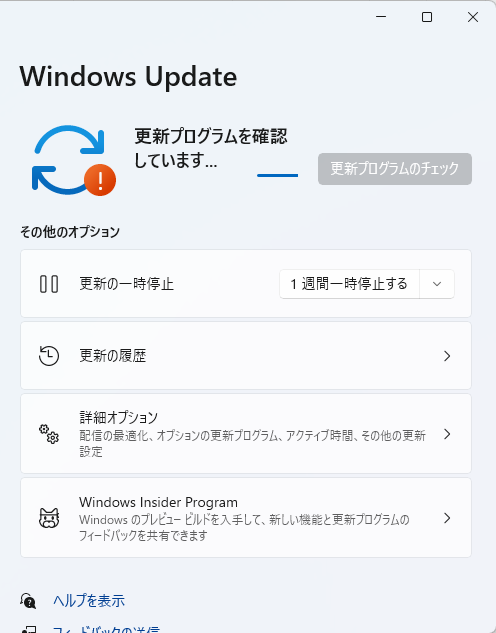Screen dimensions: 496x633
Task: Expand the pause duration dropdown arrow
Action: [437, 284]
